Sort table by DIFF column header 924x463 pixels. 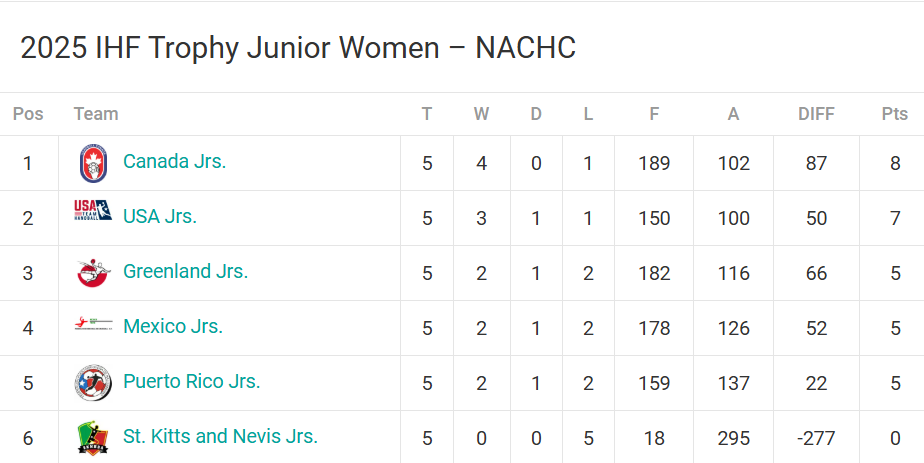(x=816, y=114)
